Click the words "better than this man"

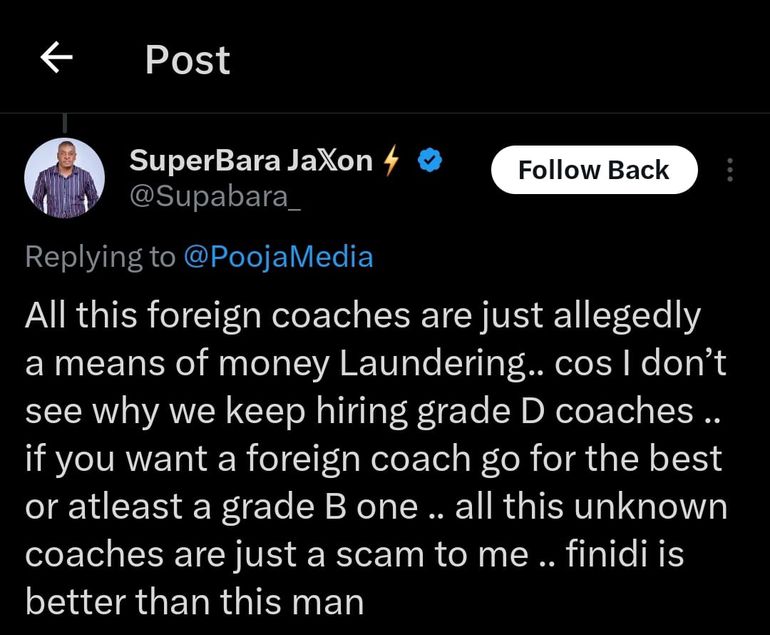(x=192, y=603)
